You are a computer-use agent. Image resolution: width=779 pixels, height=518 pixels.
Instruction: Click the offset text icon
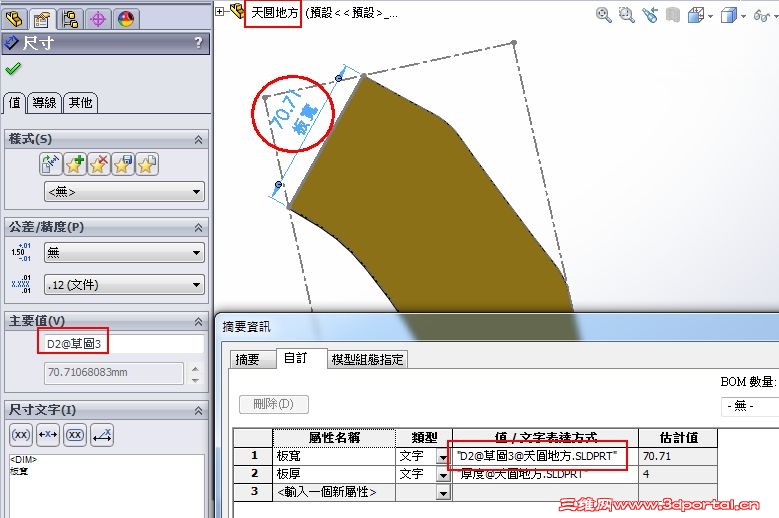102,435
